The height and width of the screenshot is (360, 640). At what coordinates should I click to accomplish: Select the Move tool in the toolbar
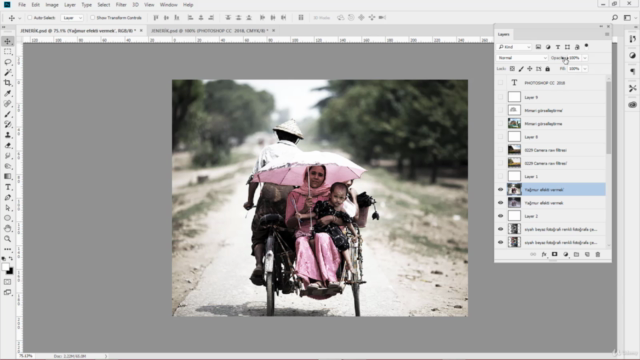[8, 41]
